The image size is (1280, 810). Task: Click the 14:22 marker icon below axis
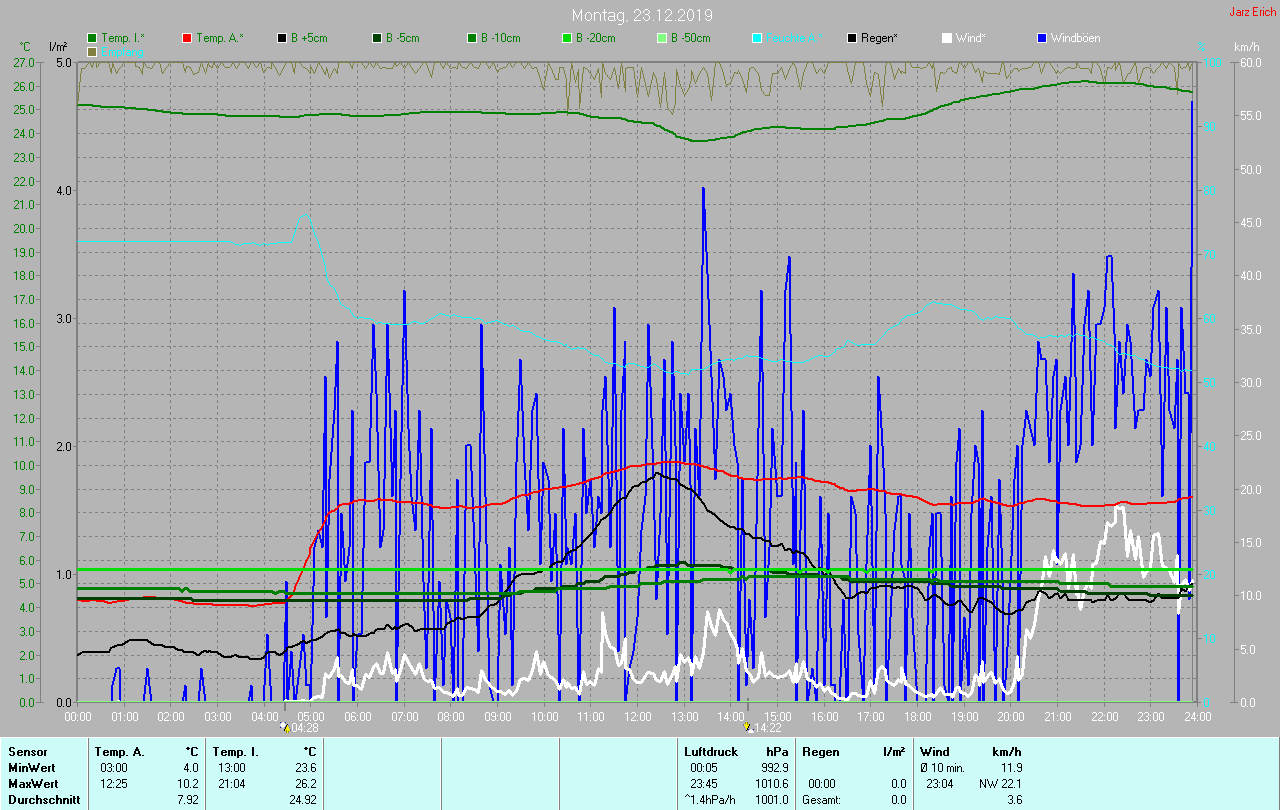[x=747, y=728]
